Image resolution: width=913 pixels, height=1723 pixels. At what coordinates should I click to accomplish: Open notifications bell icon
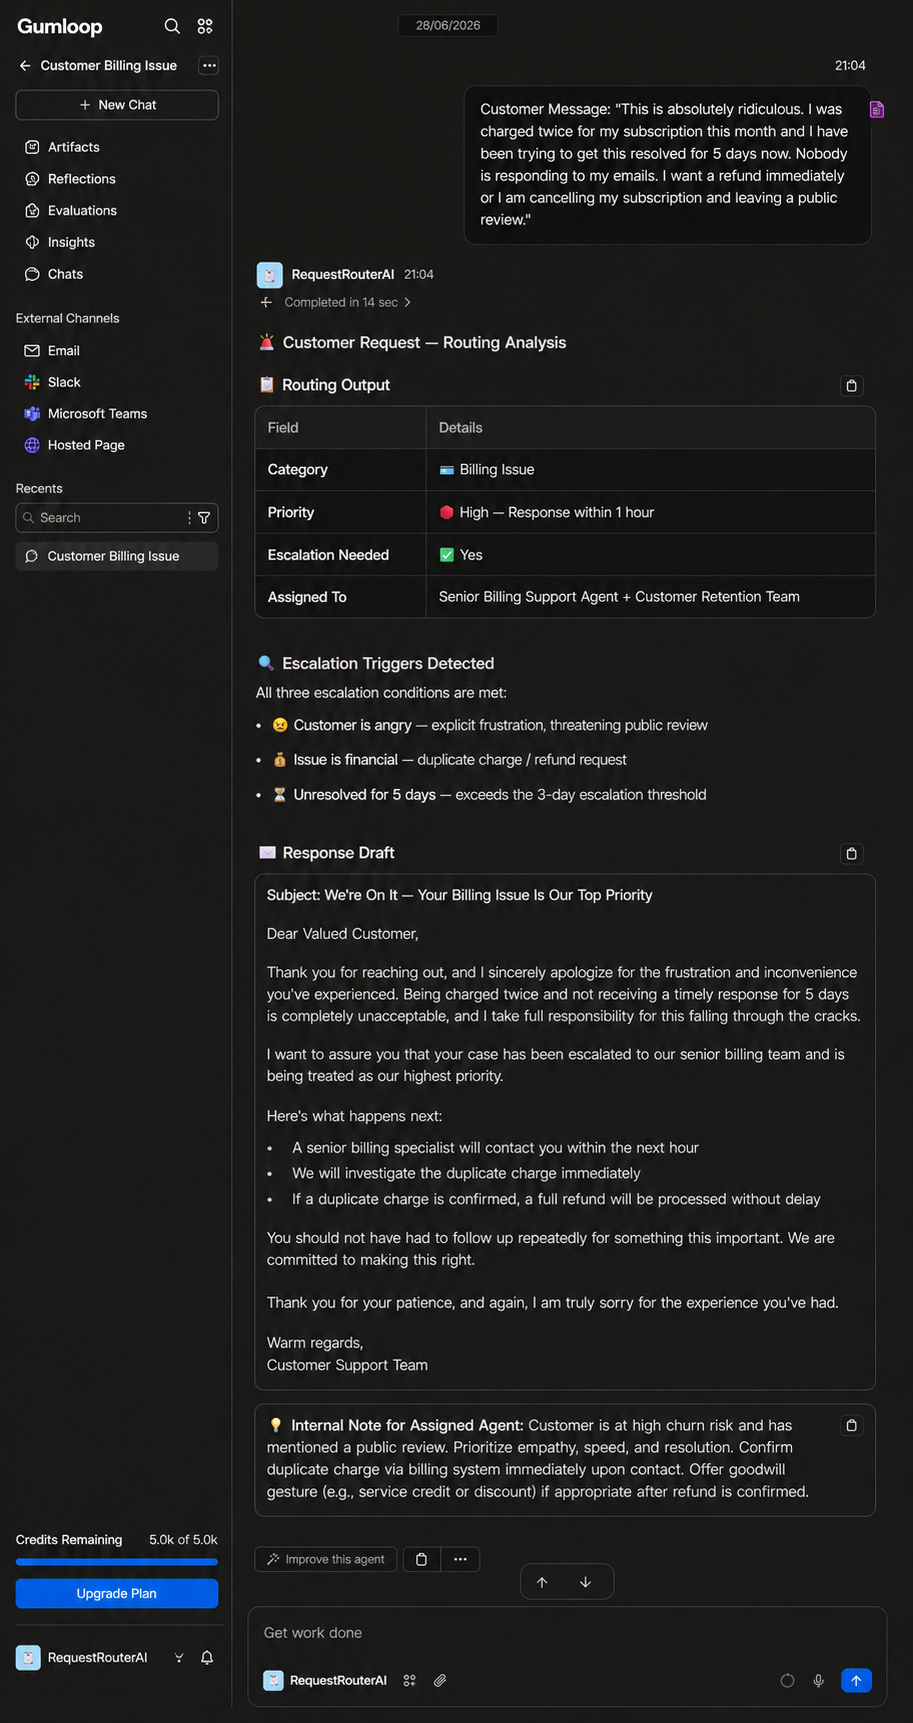[207, 1658]
